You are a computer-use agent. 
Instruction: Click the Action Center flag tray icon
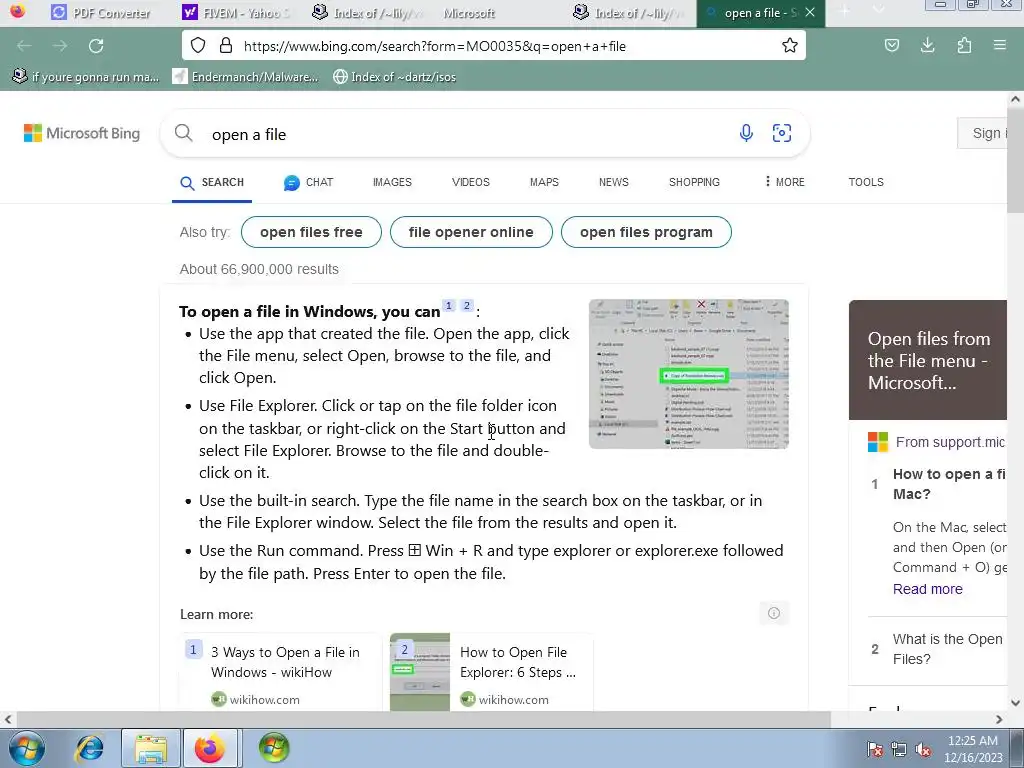click(874, 749)
